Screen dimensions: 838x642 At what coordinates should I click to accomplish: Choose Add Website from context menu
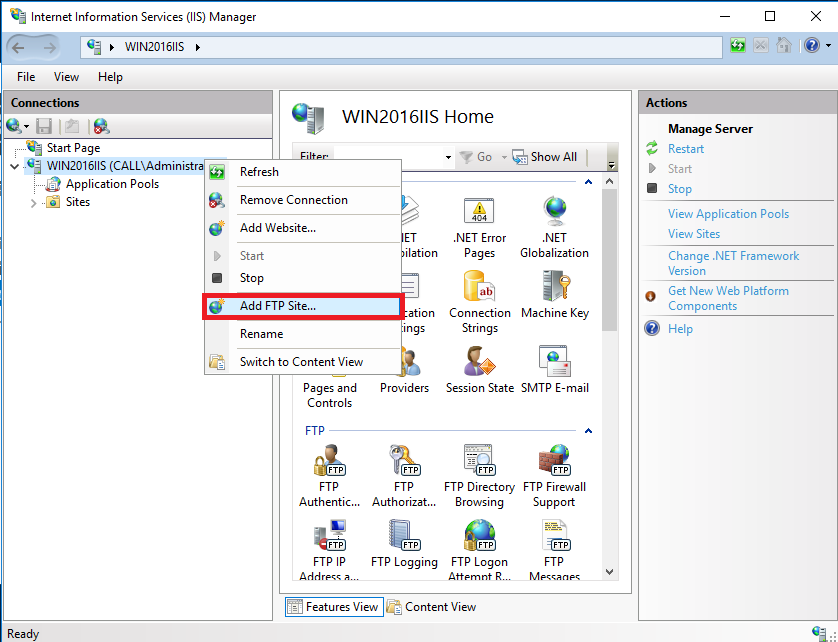pos(303,228)
